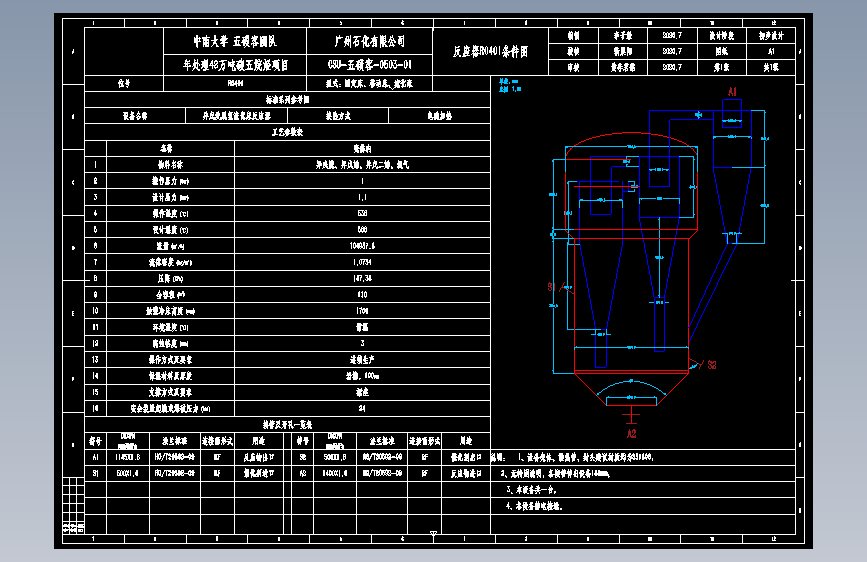The image size is (867, 562).
Task: Select the 操作温度 row label
Action: click(x=170, y=214)
